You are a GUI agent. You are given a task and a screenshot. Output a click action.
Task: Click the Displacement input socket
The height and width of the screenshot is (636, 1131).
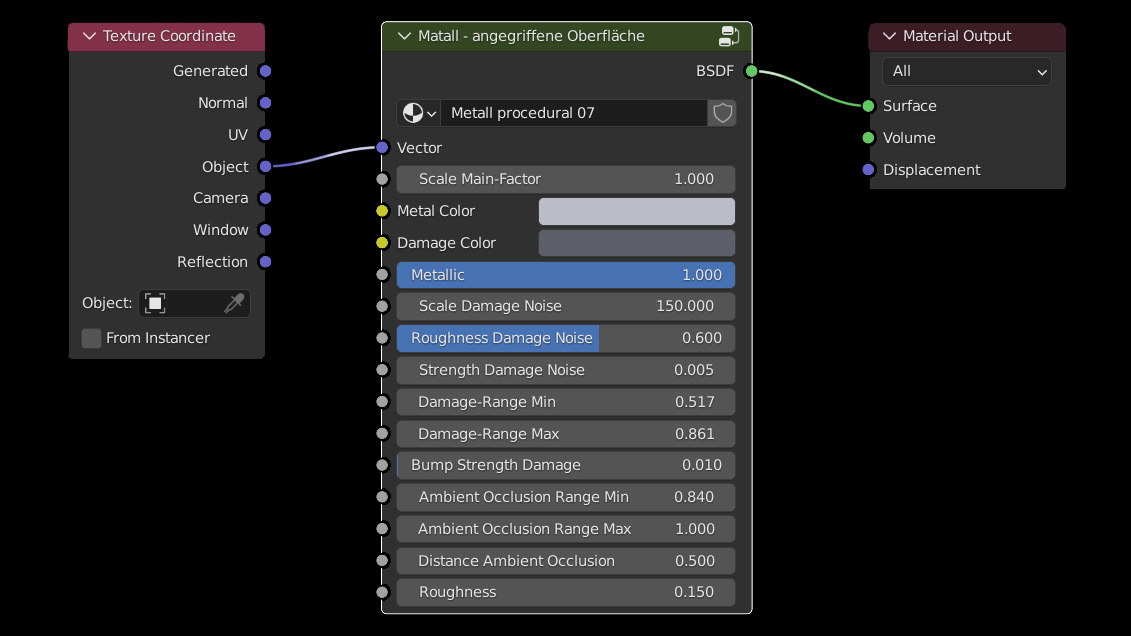[x=868, y=170]
